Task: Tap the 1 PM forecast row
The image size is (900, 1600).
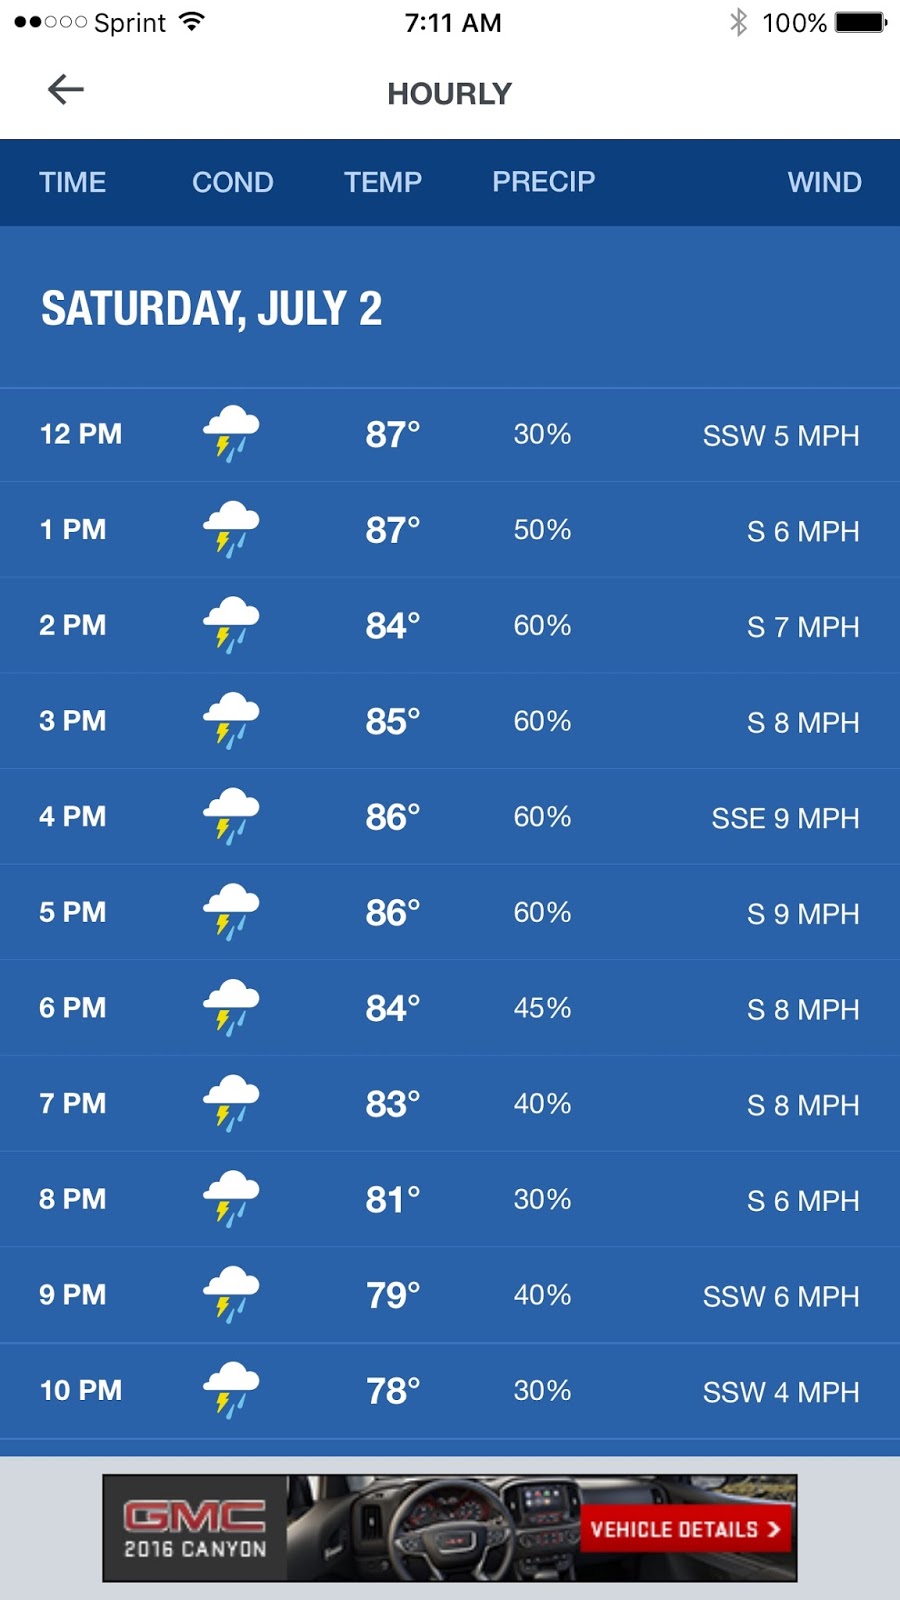Action: [x=450, y=530]
